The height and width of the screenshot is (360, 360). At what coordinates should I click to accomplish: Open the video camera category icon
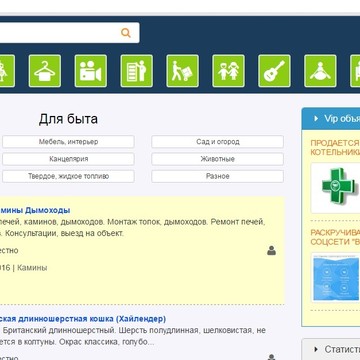coord(91,71)
